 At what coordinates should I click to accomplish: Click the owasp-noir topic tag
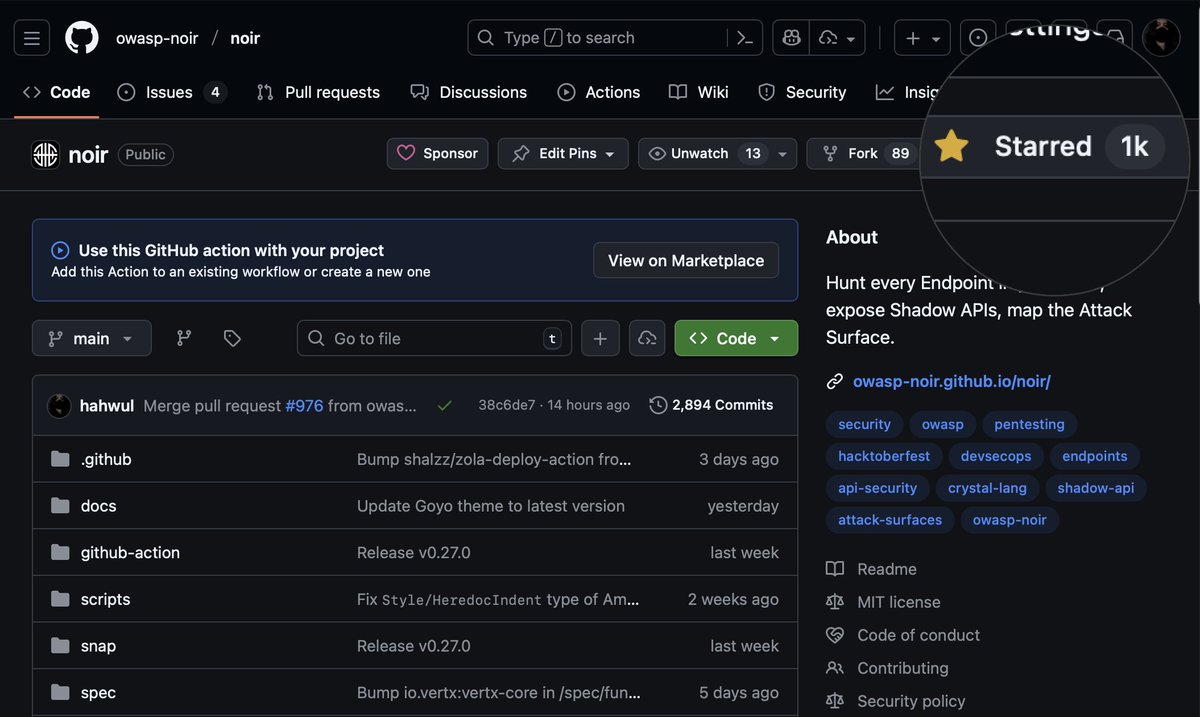1009,520
